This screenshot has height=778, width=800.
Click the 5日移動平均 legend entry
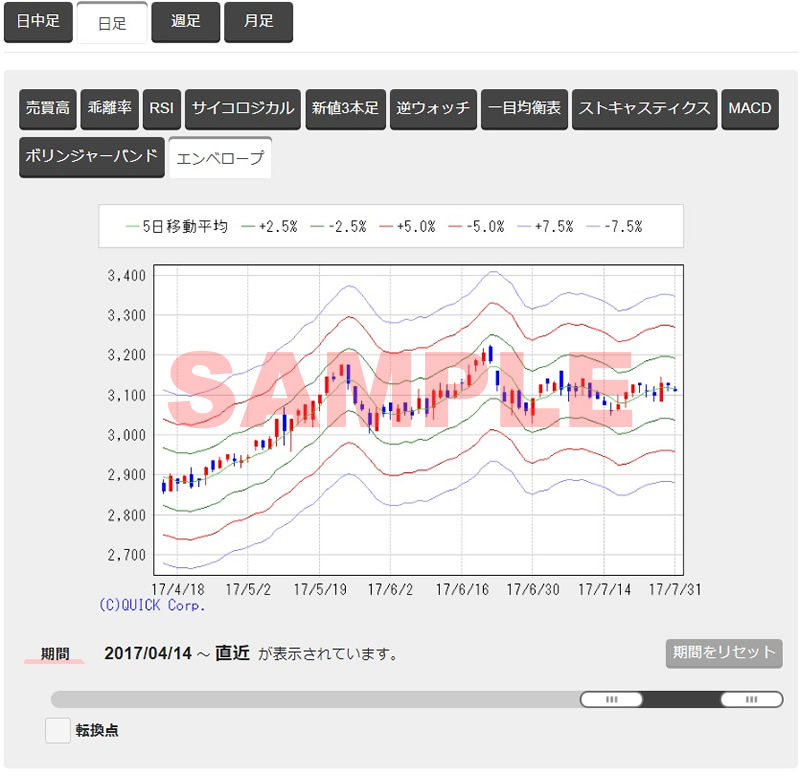click(x=177, y=227)
